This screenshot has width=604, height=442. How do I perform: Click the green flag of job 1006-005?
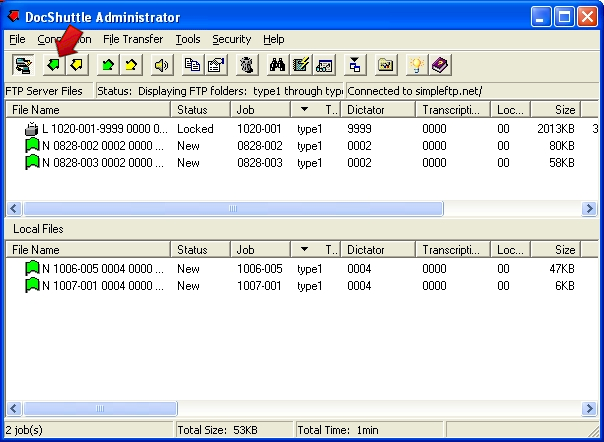(x=32, y=268)
